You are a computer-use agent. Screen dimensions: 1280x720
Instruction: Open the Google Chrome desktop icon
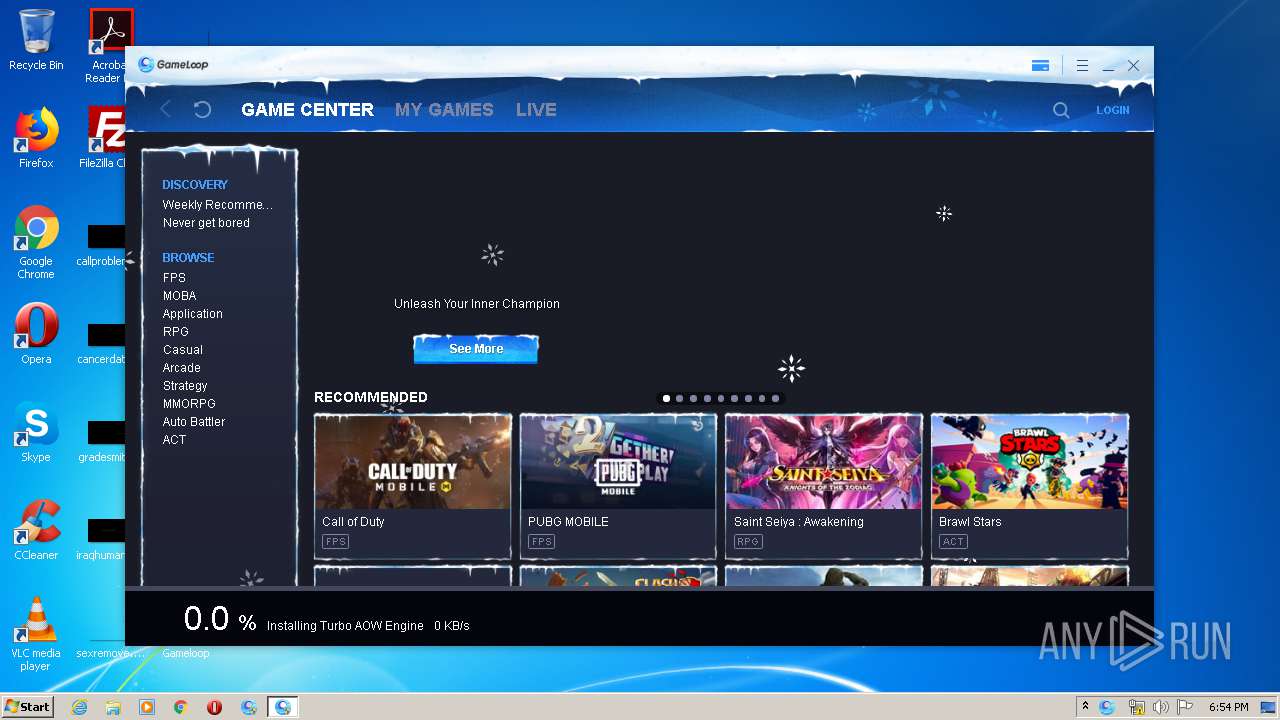point(36,243)
